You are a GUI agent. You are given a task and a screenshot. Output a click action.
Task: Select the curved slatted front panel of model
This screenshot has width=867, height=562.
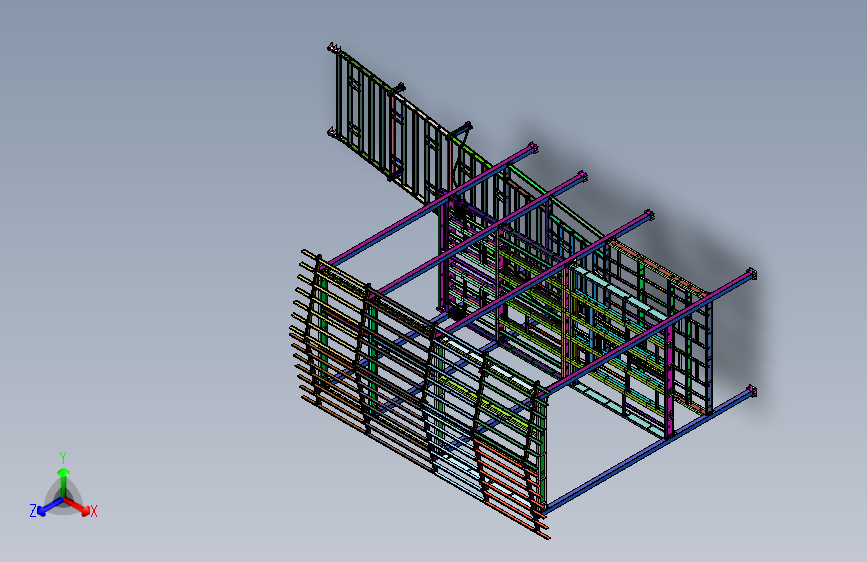tap(420, 393)
